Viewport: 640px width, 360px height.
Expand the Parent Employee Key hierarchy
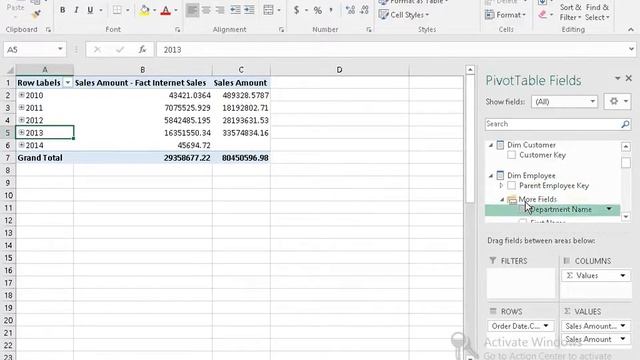[x=502, y=186]
